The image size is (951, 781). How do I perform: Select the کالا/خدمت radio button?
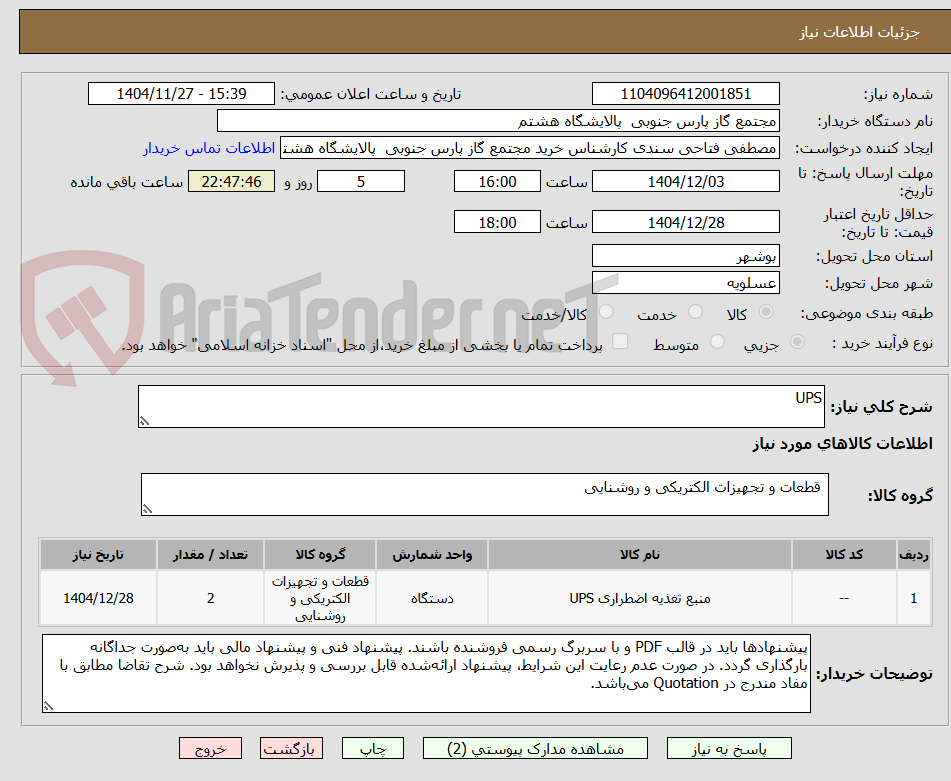(x=606, y=312)
